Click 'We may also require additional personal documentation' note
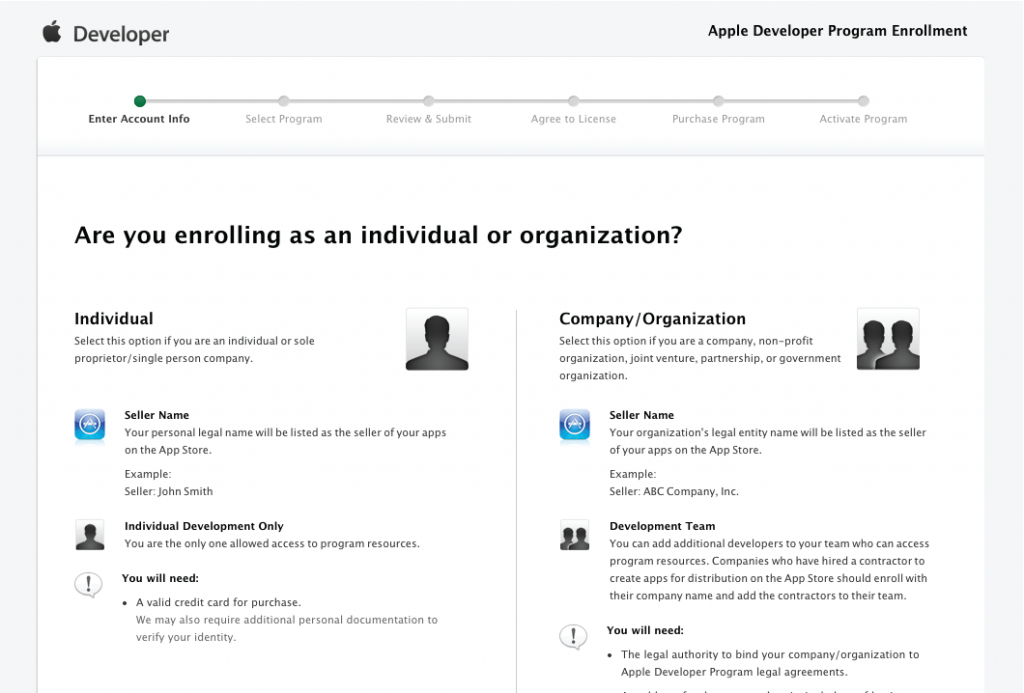 (287, 628)
